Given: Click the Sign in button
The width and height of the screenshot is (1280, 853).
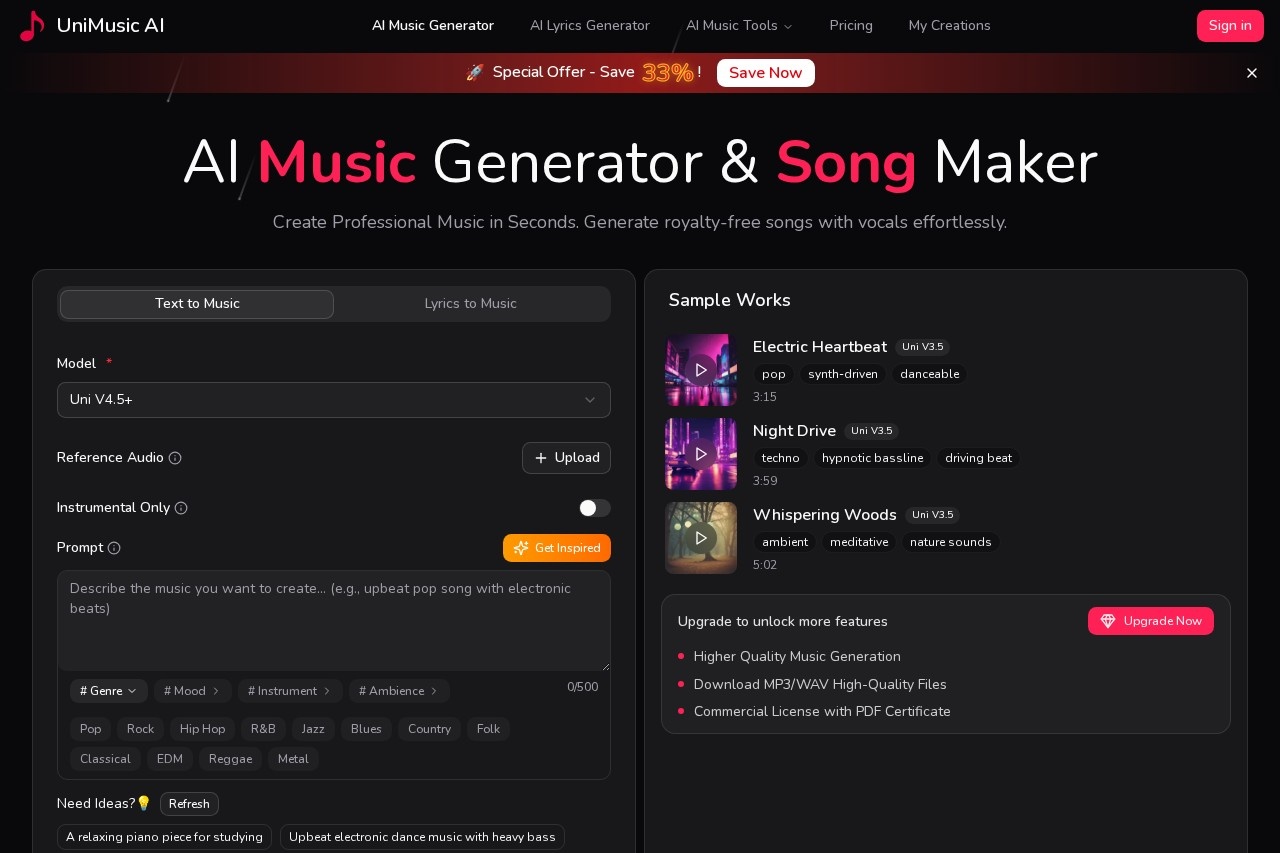Looking at the screenshot, I should (x=1230, y=26).
